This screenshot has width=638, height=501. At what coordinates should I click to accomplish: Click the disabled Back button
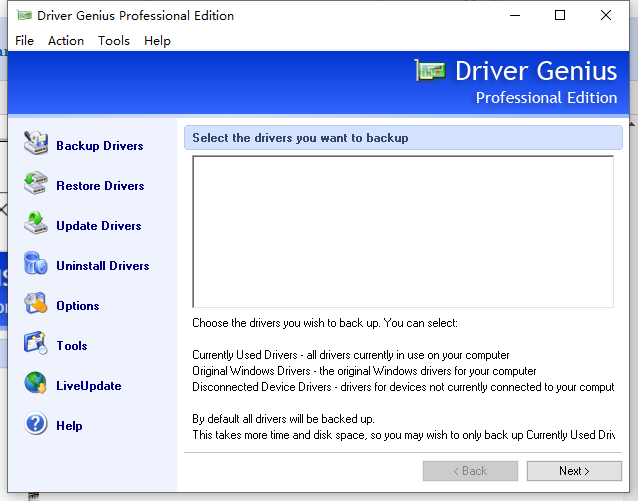(470, 471)
